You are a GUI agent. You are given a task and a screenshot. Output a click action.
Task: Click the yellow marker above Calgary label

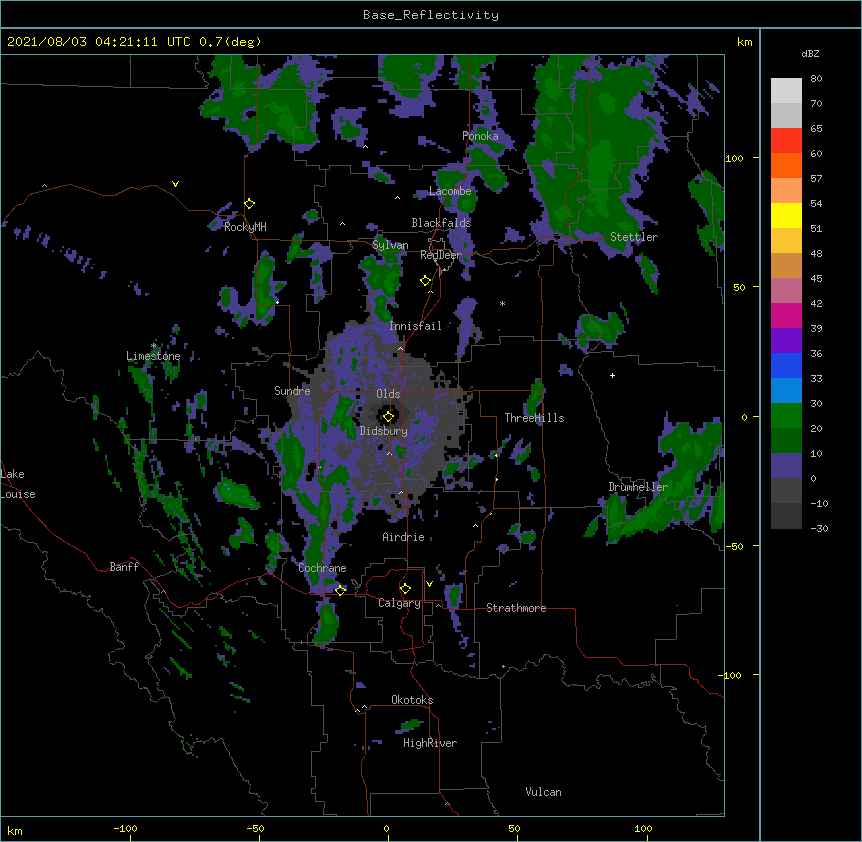click(405, 589)
